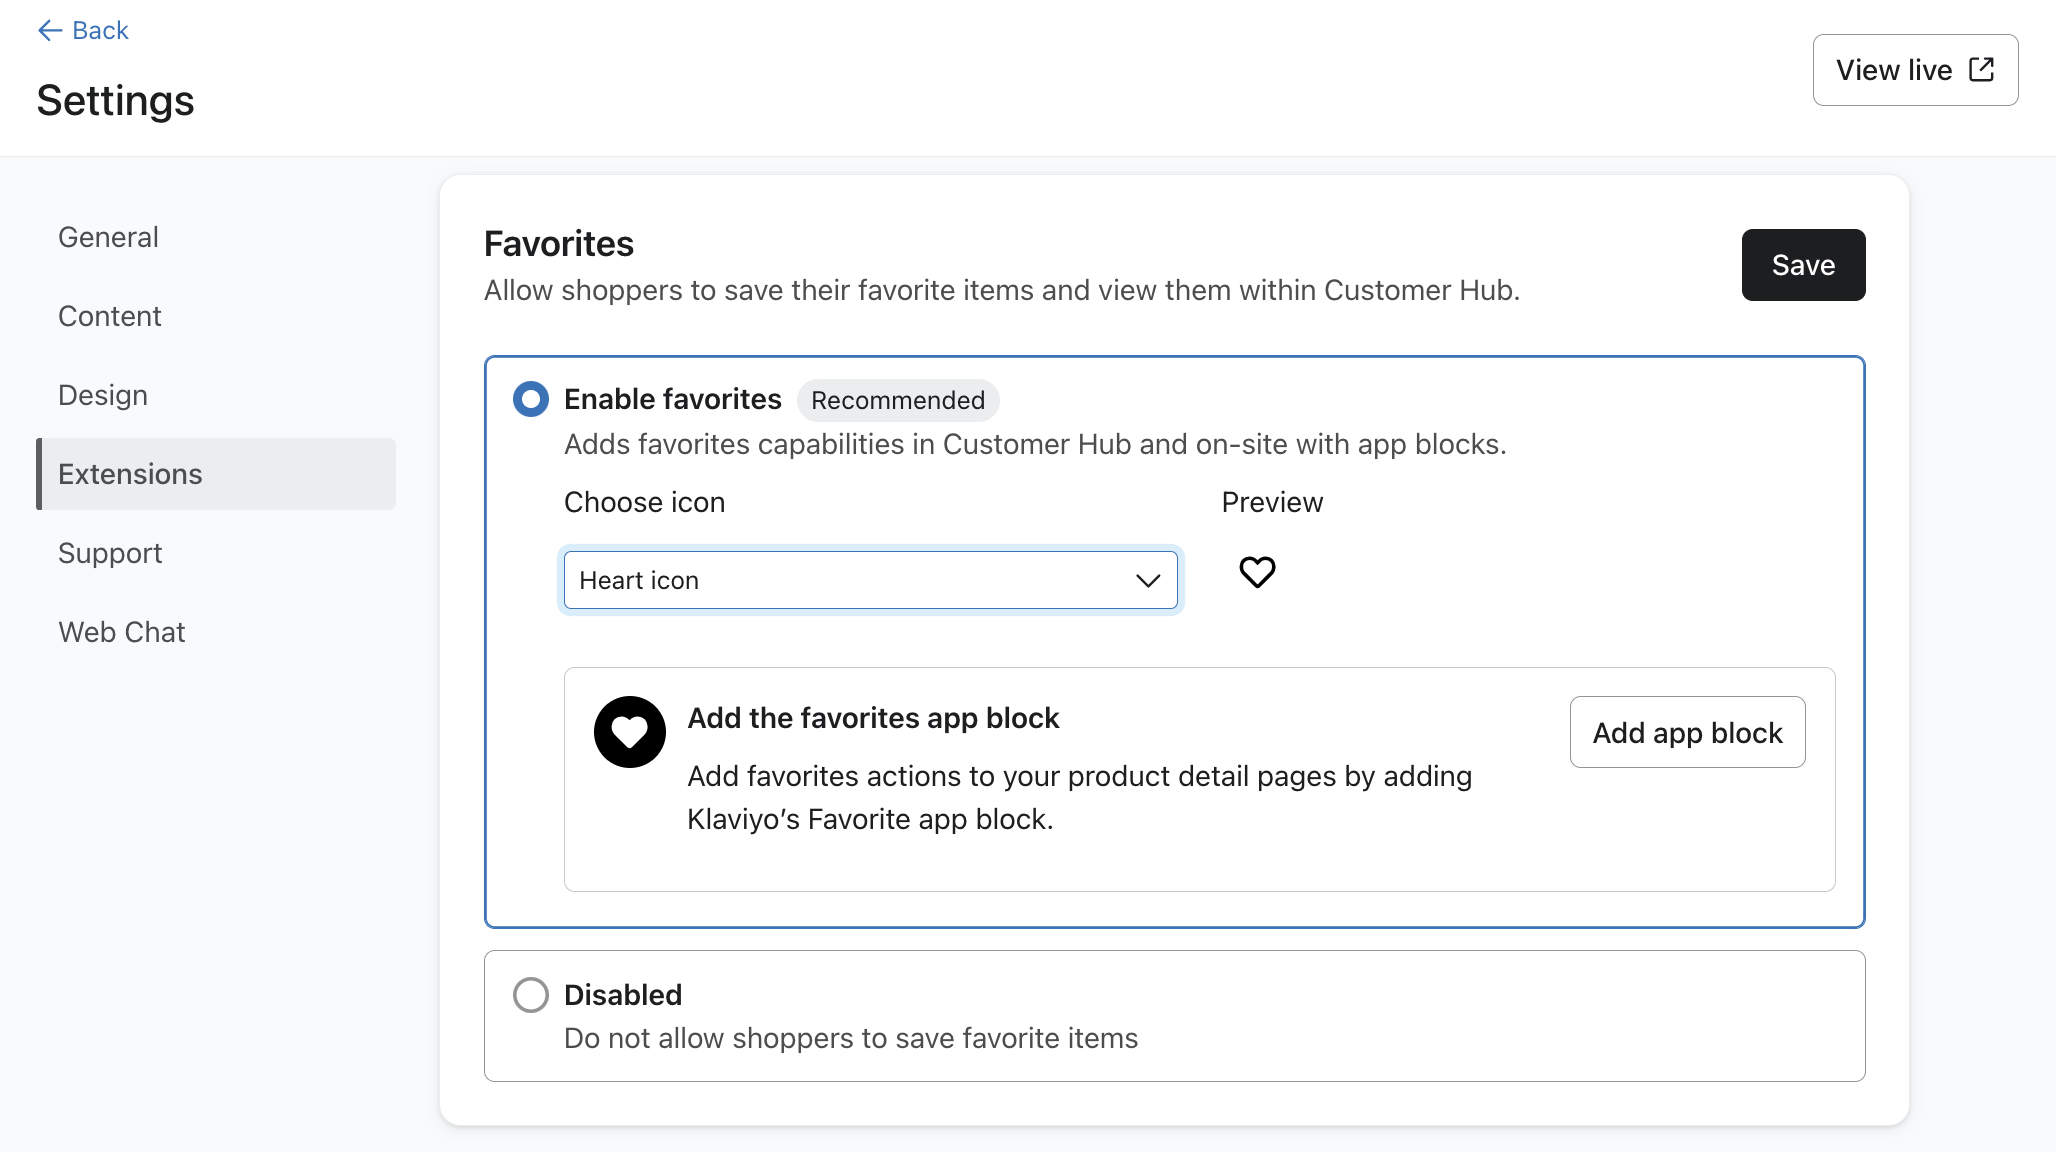Open the Choose icon dropdown

[870, 580]
